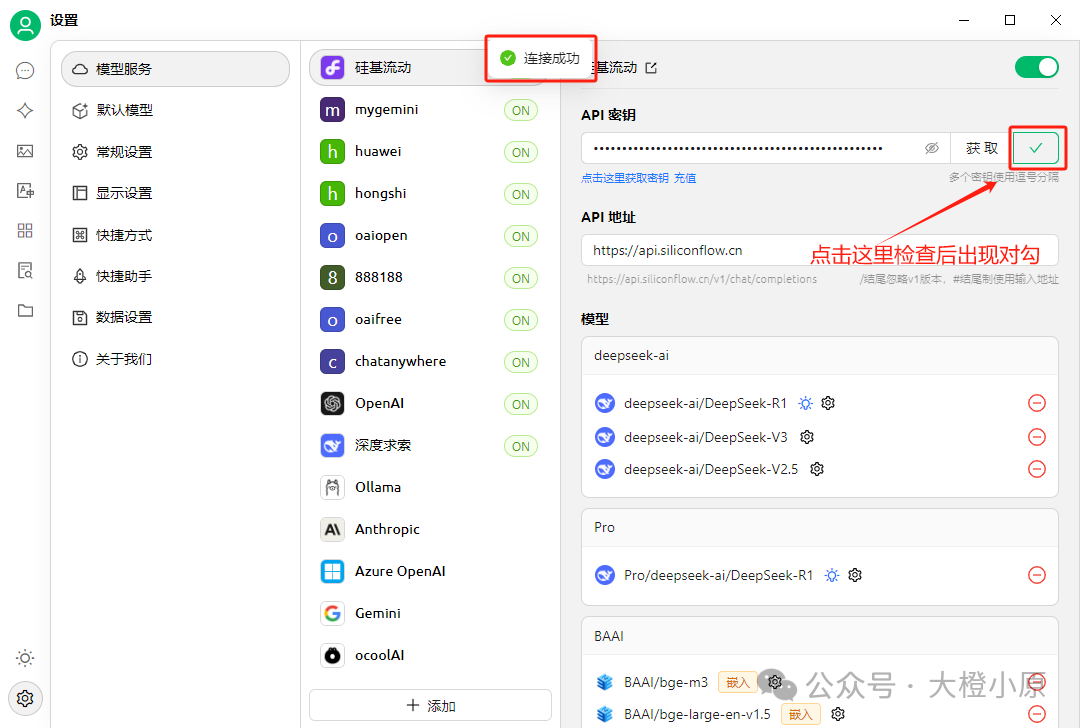Click the 添加 provider button
The width and height of the screenshot is (1080, 728).
pyautogui.click(x=430, y=705)
